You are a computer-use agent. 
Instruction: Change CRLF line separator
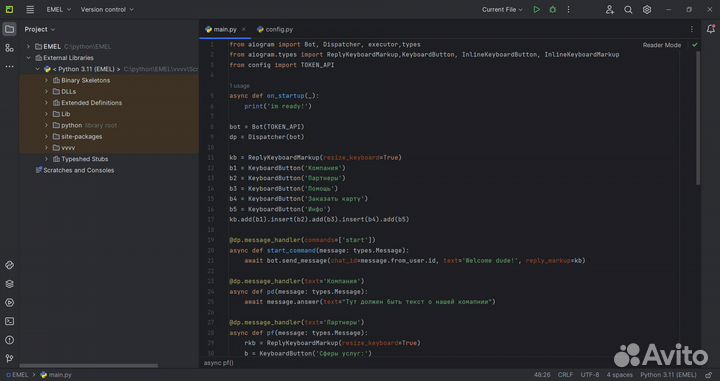(x=565, y=375)
